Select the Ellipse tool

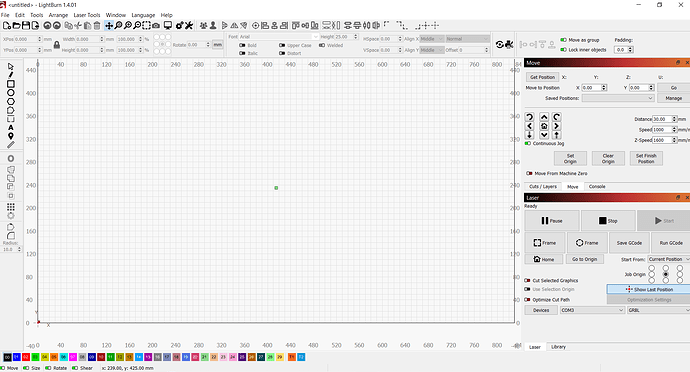coord(11,92)
